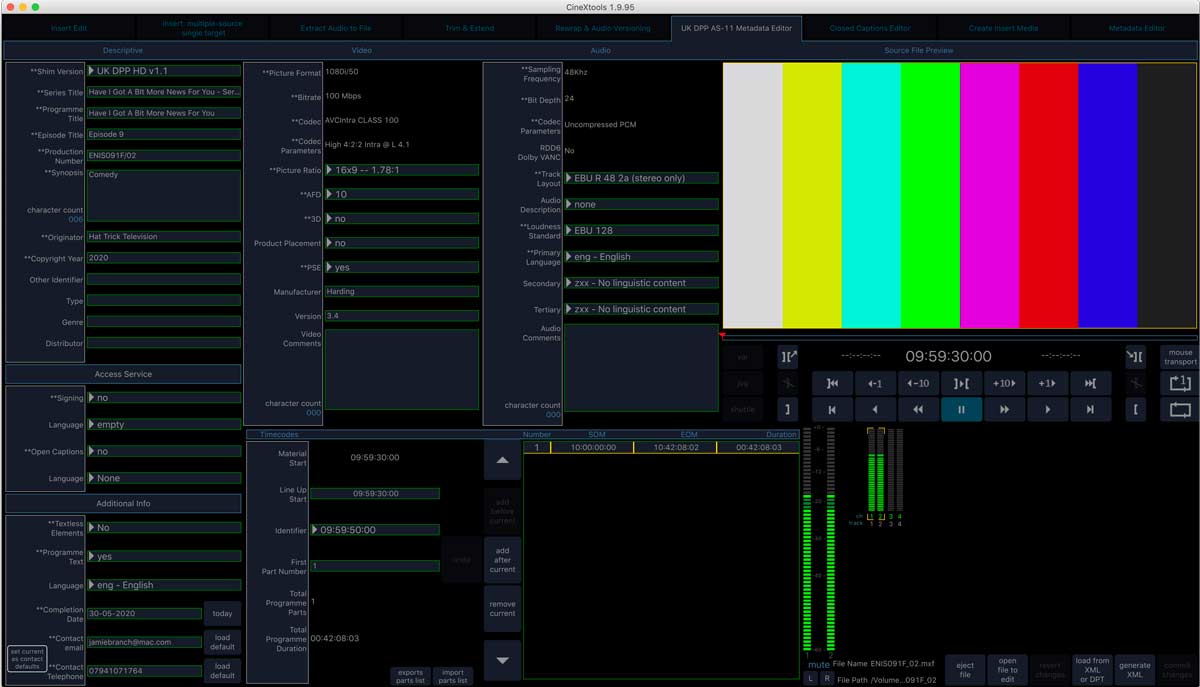This screenshot has height=687, width=1200.
Task: Open the Primary Language dropdown in Audio
Action: [x=642, y=257]
